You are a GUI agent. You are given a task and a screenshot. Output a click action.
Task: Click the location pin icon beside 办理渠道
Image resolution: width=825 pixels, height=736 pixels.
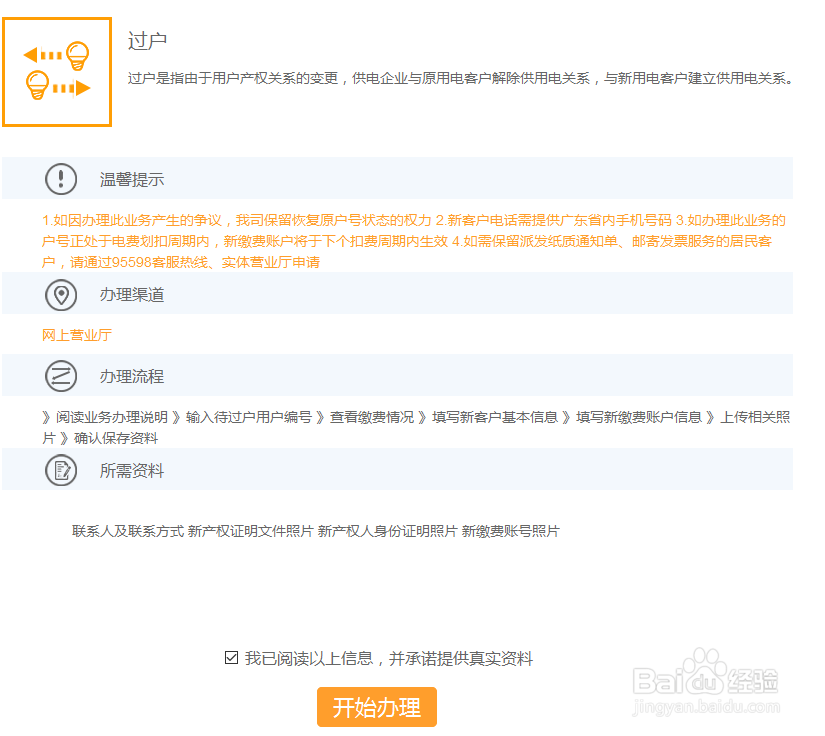[x=61, y=295]
